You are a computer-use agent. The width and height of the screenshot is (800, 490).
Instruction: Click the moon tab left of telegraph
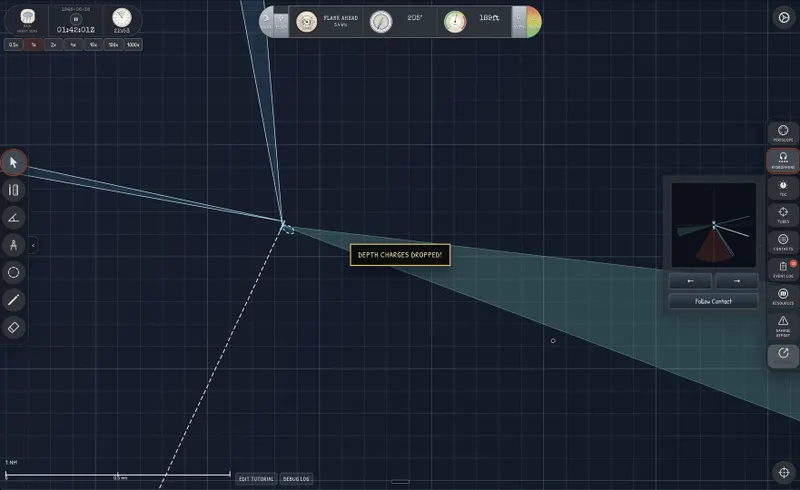pyautogui.click(x=266, y=22)
